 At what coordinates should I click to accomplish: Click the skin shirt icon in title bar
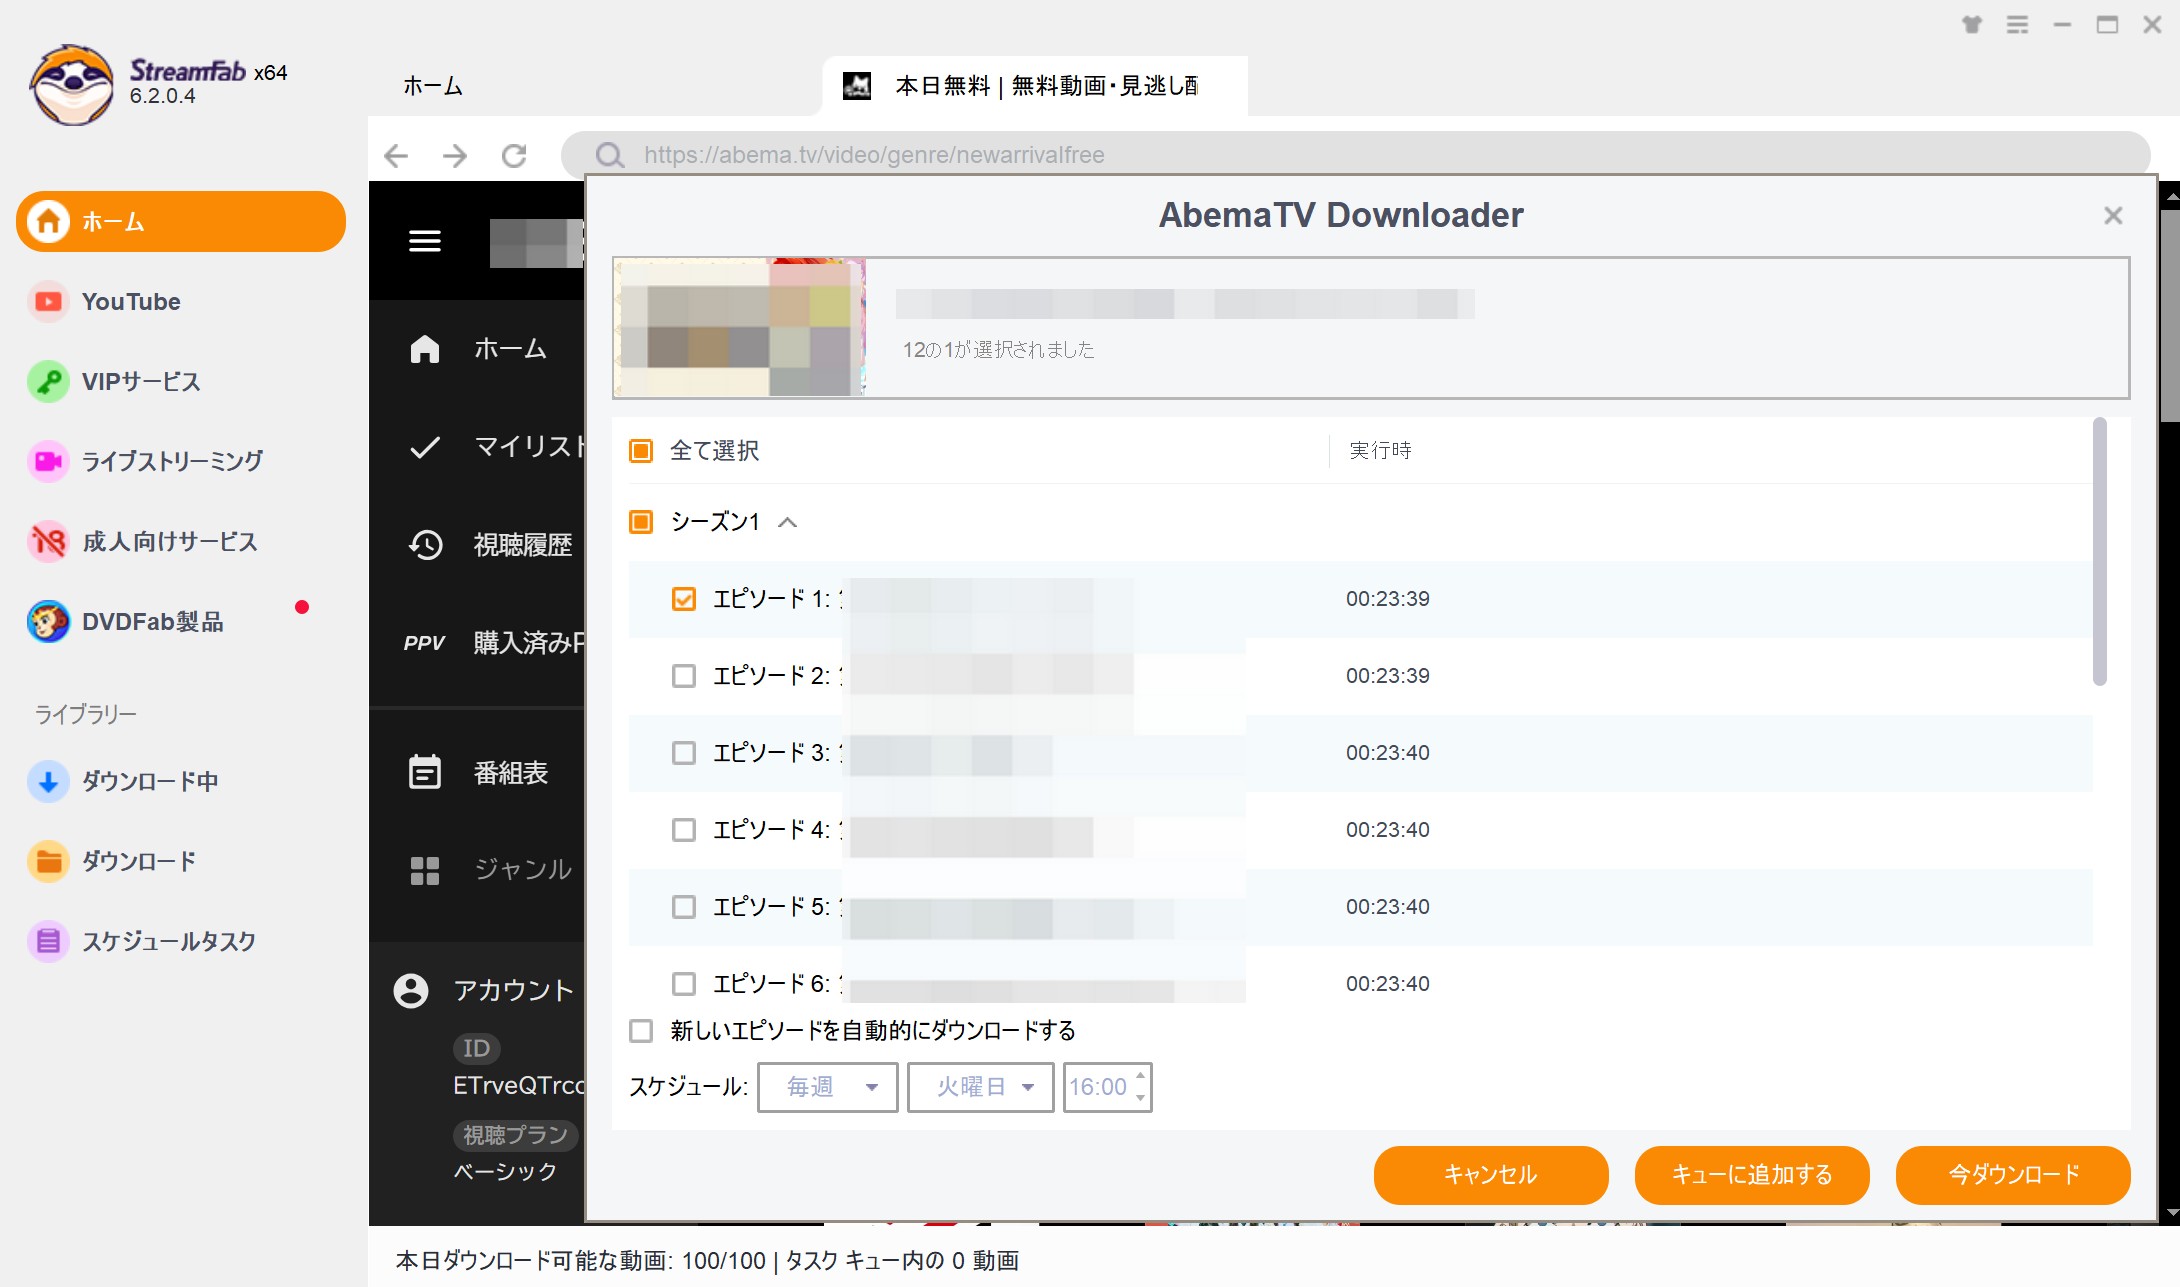[x=1972, y=25]
